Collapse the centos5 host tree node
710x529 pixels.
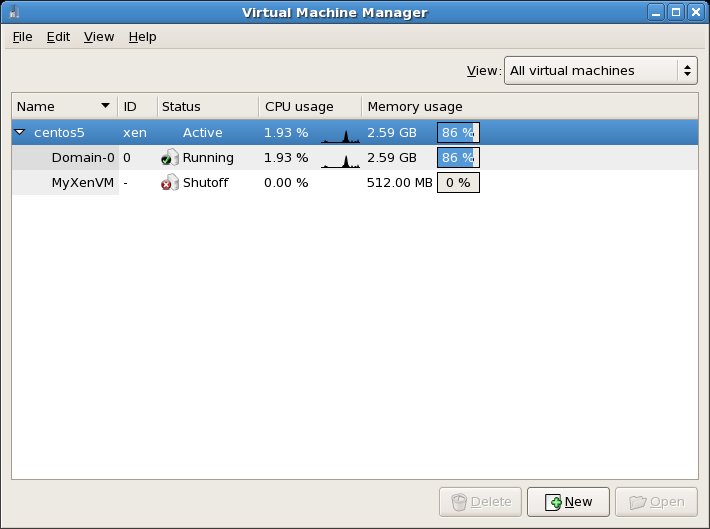(20, 132)
